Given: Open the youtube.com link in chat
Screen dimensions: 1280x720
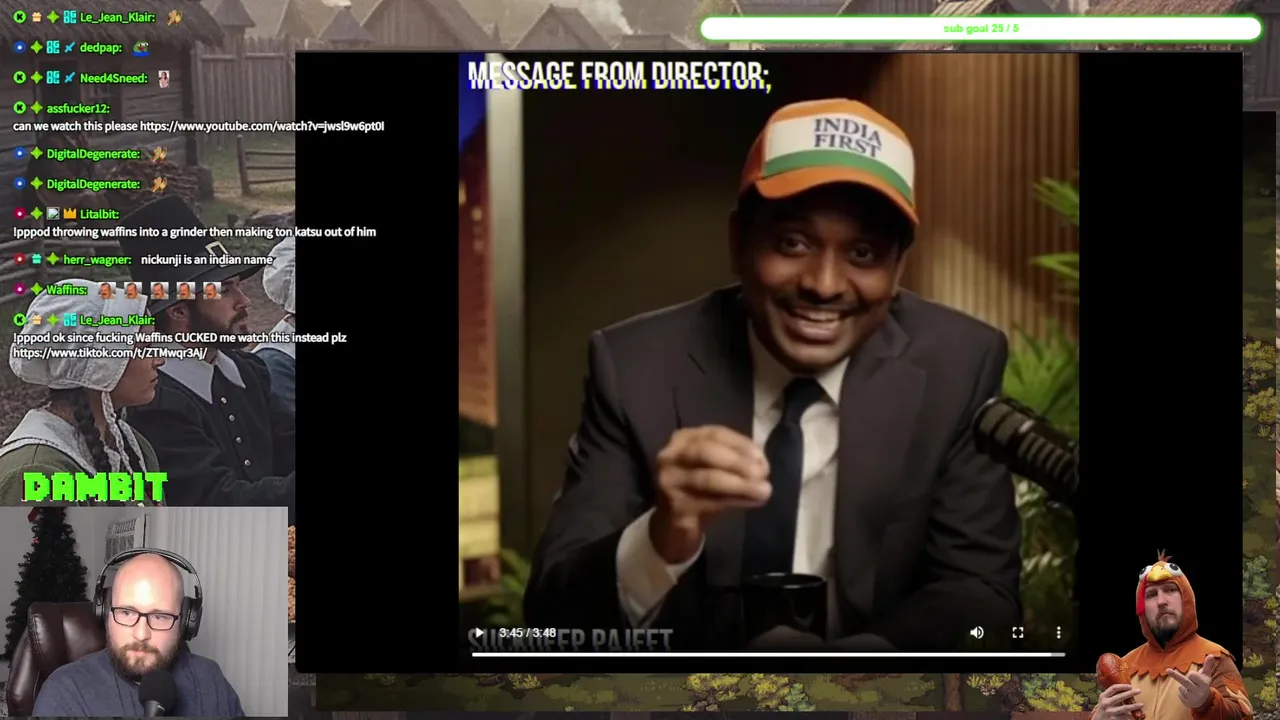Looking at the screenshot, I should [262, 126].
